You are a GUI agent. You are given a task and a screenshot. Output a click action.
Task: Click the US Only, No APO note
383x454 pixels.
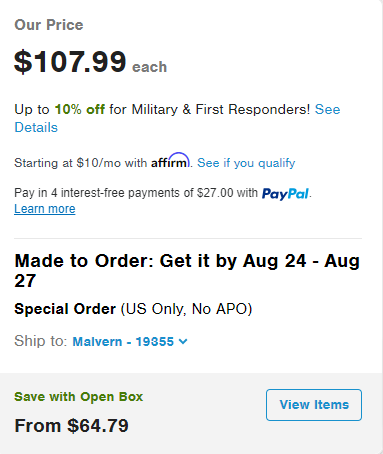(186, 309)
